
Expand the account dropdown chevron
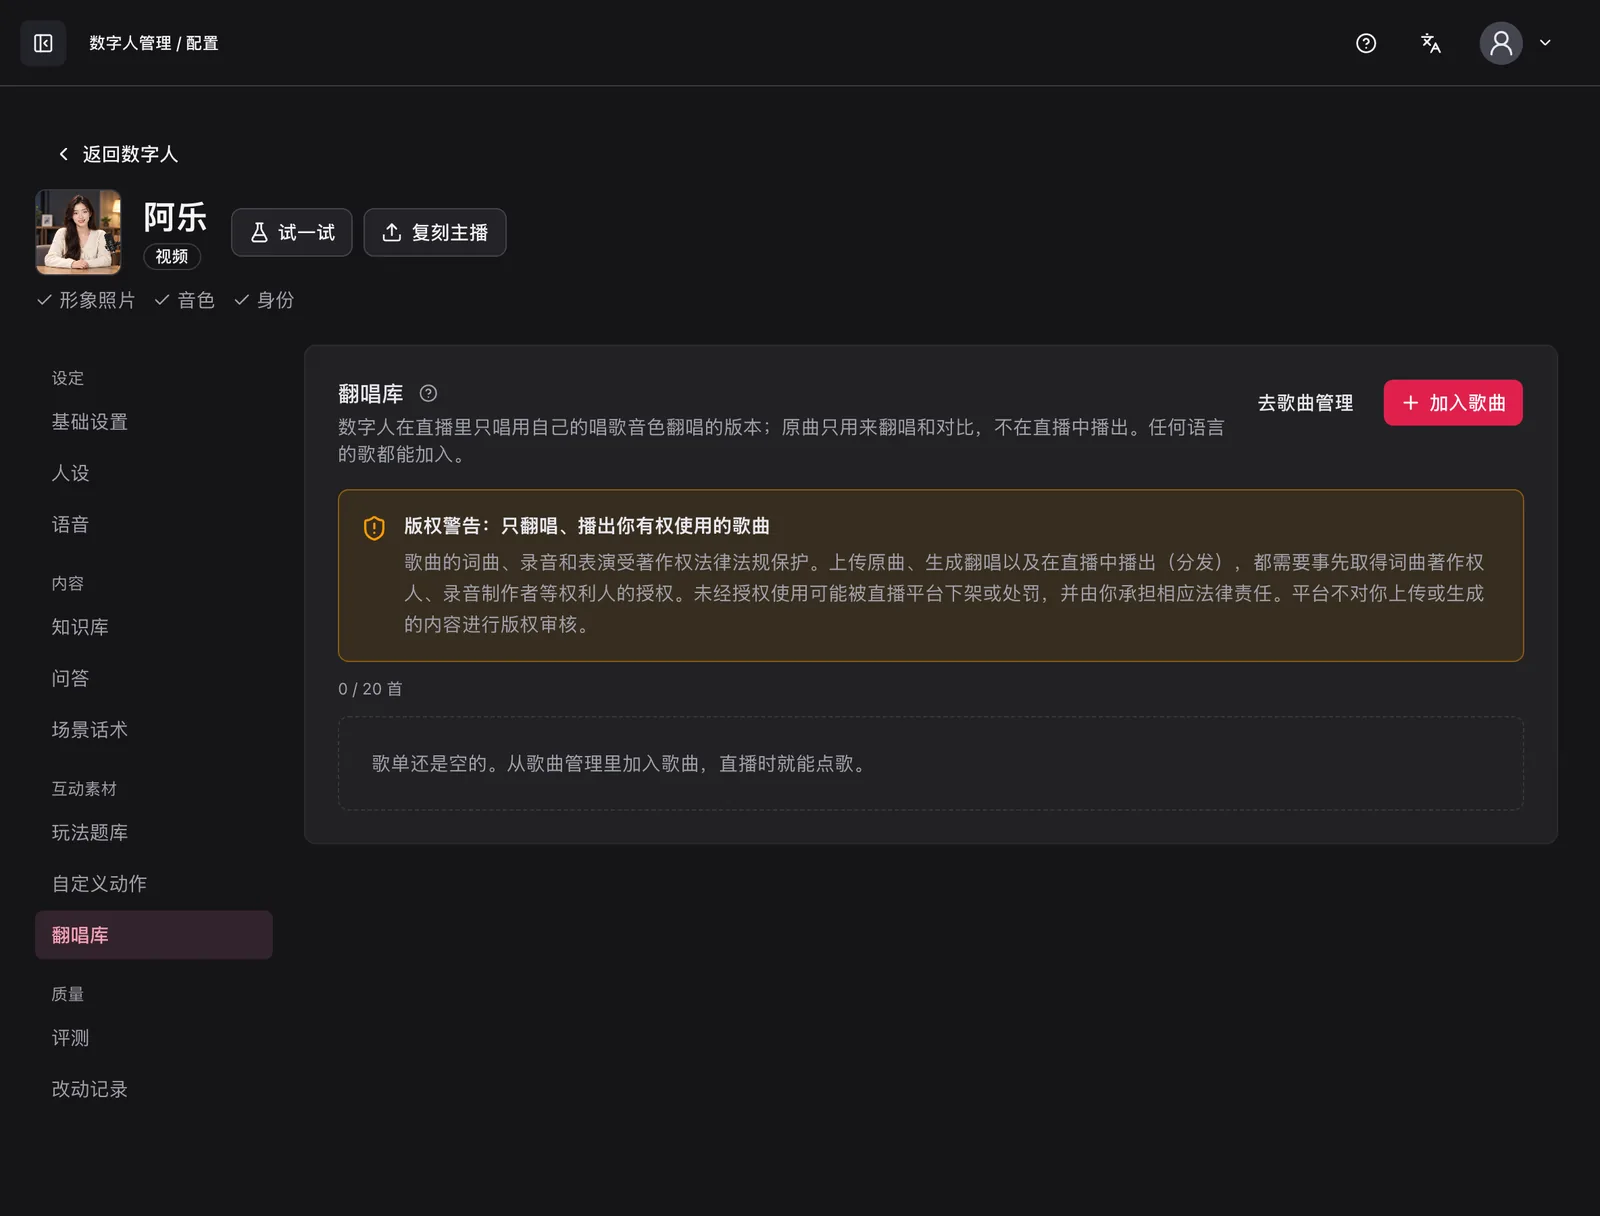tap(1545, 43)
